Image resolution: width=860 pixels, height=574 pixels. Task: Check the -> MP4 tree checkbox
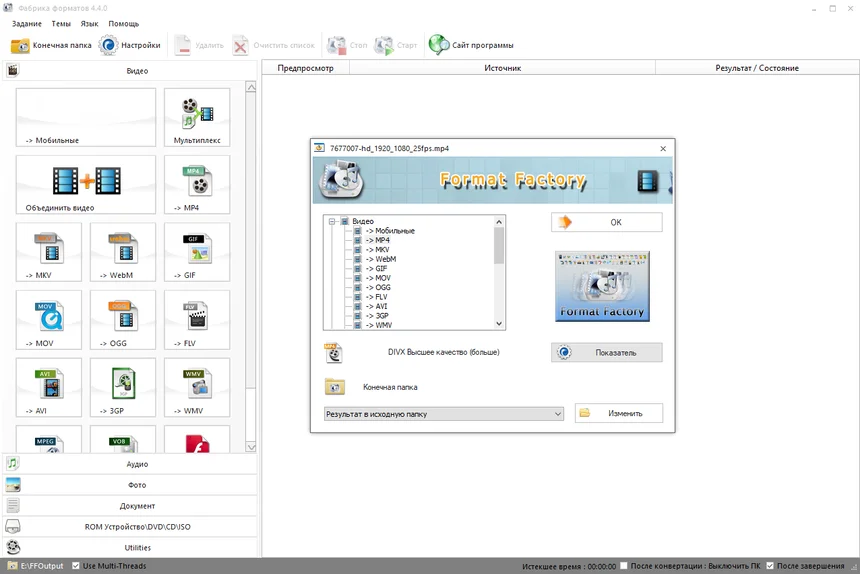tap(358, 240)
